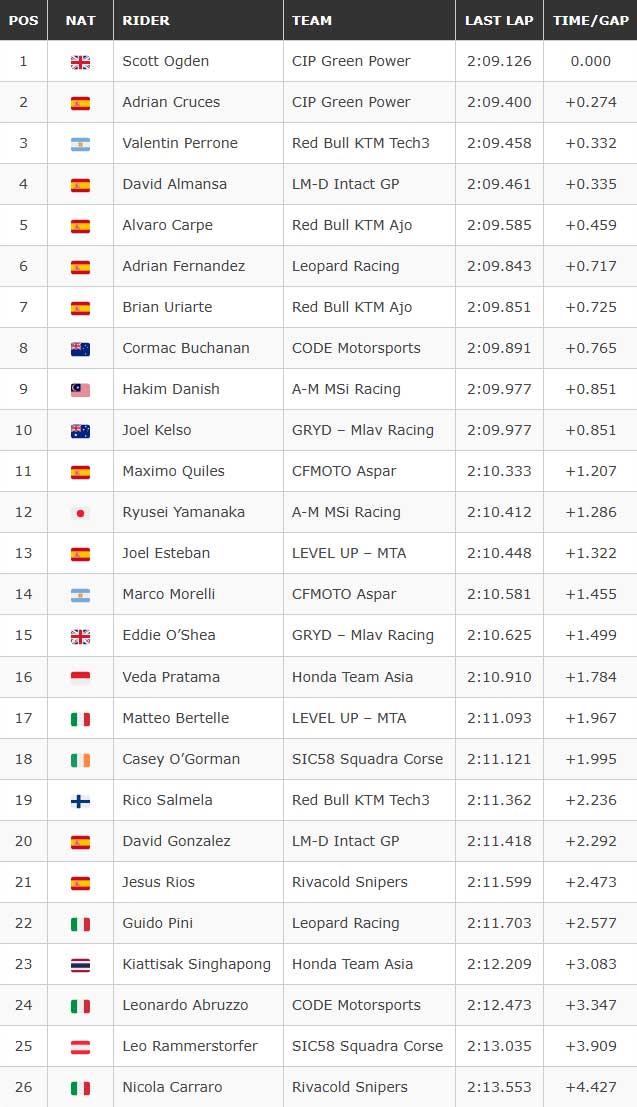Click the Malaysian flag next to Hakim Danish
The width and height of the screenshot is (637, 1107).
[x=81, y=390]
